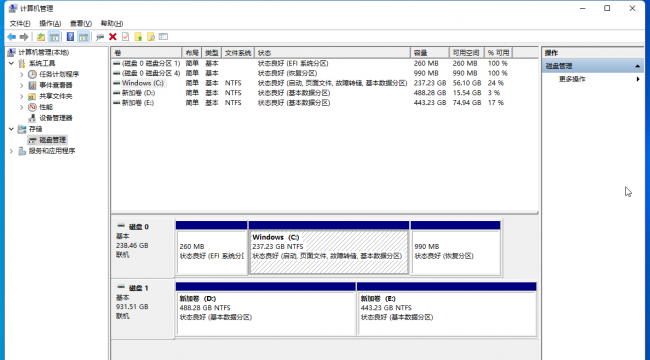
Task: Sort by the 状态 column header
Action: tap(332, 53)
